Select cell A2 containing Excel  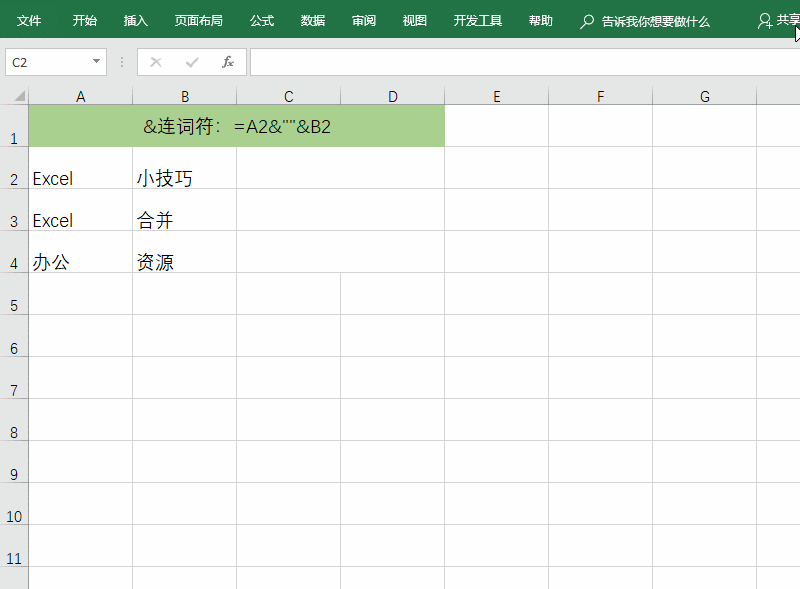click(81, 168)
